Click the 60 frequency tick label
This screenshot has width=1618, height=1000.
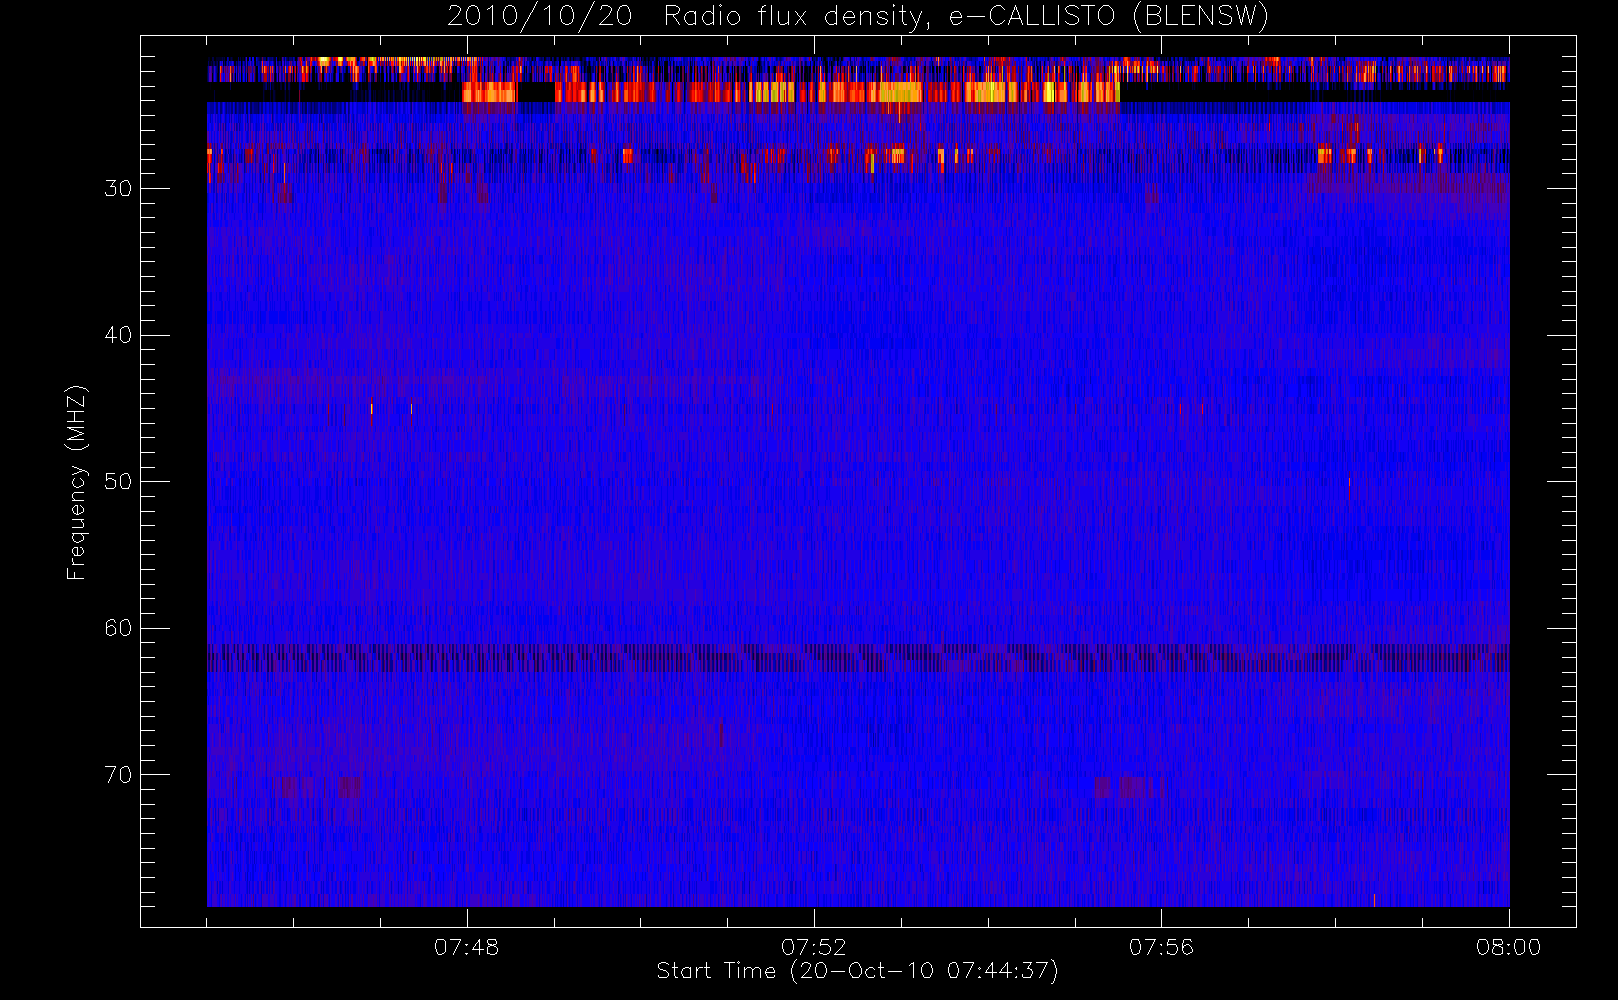pos(118,628)
